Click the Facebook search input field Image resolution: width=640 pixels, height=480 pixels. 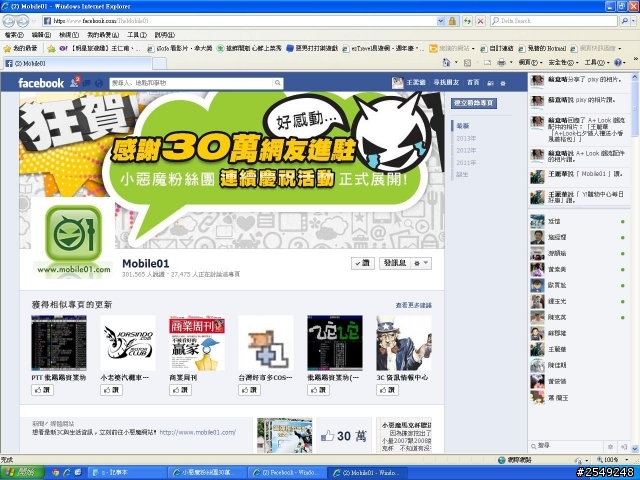coord(191,83)
